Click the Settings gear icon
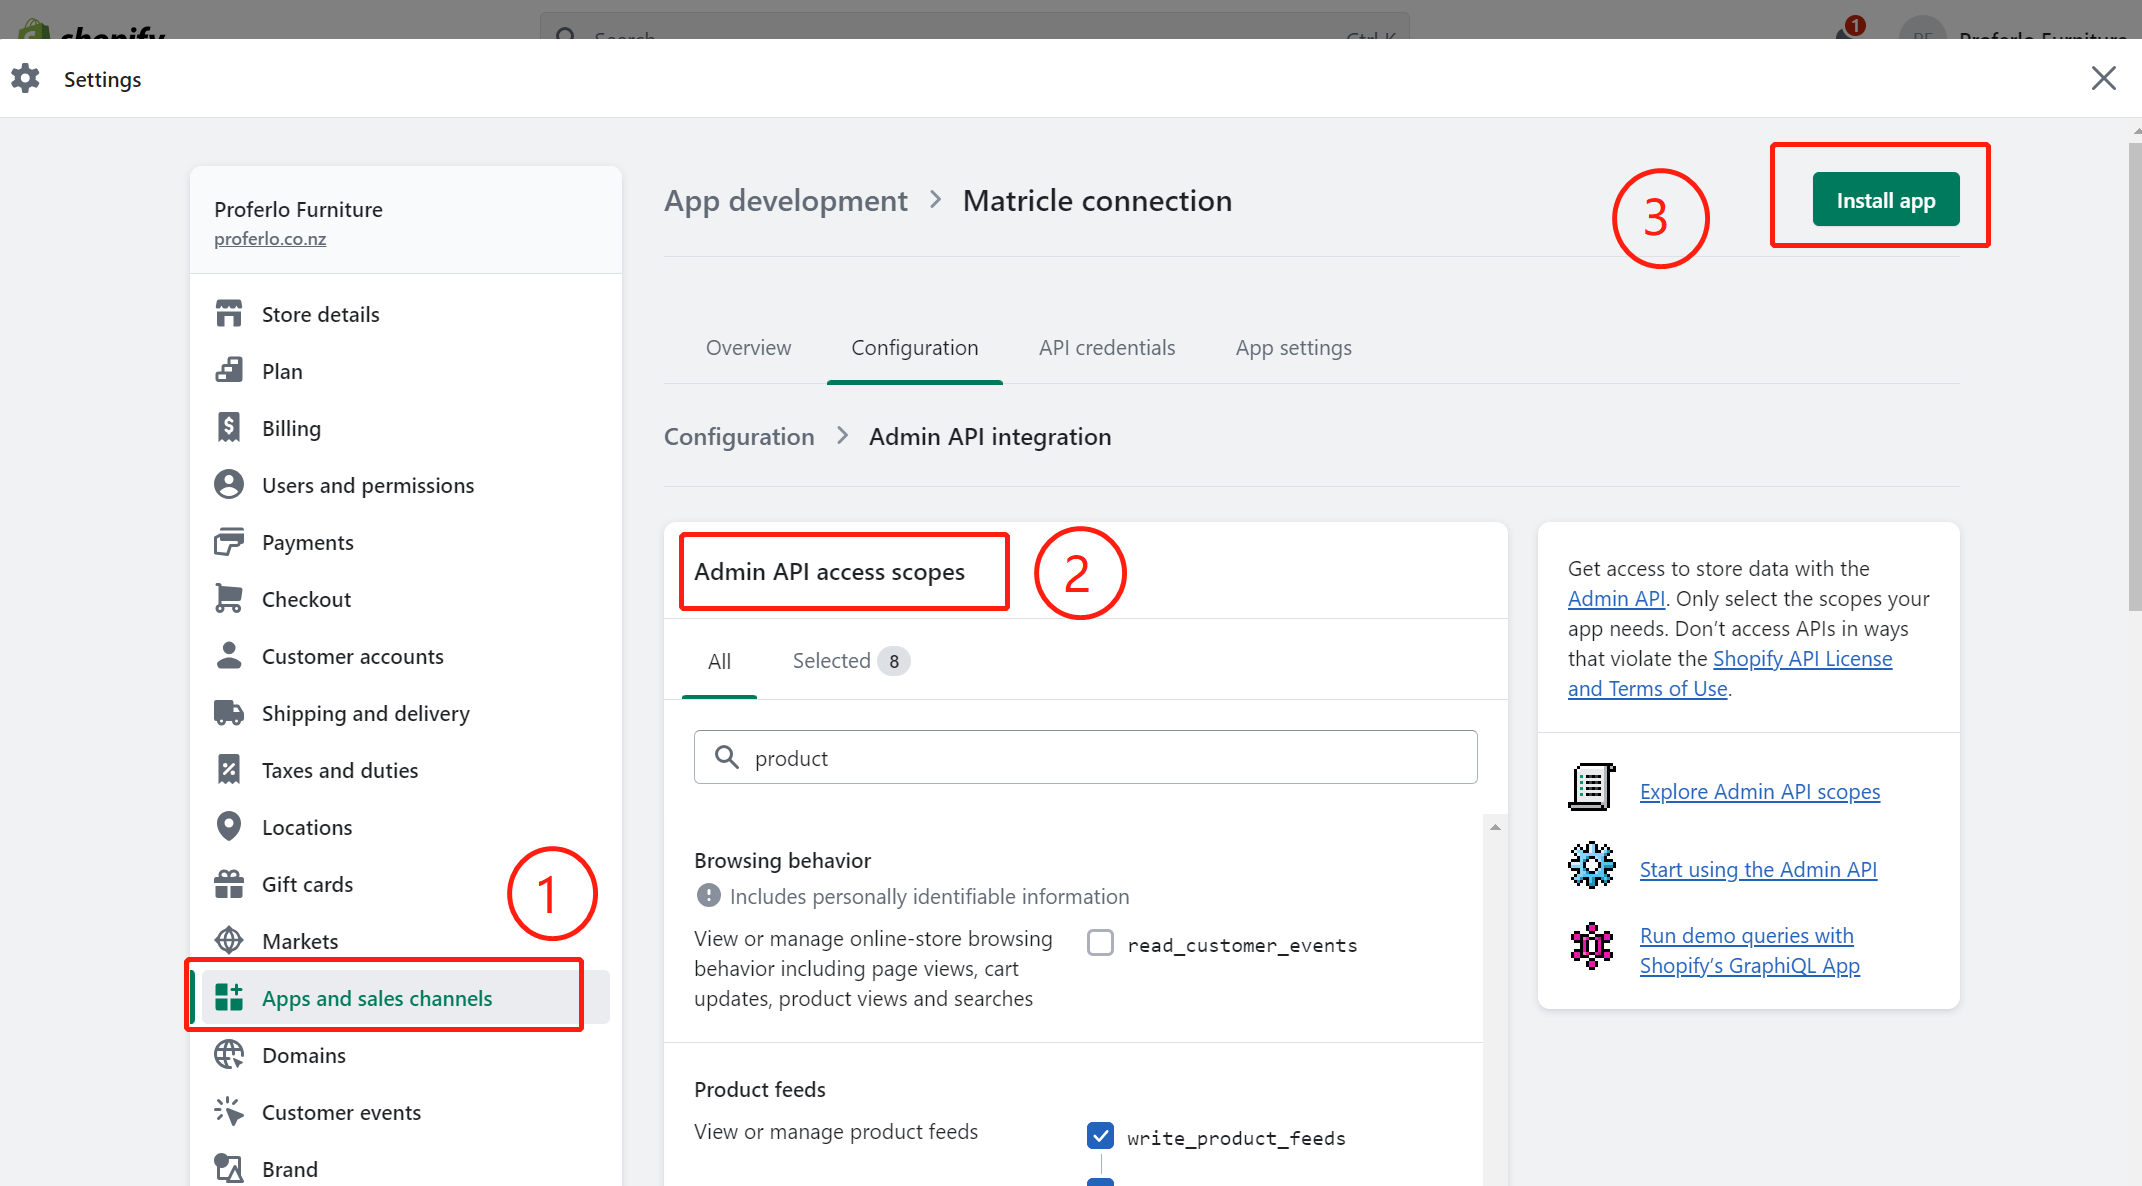Screen dimensions: 2142x1186 pos(25,78)
